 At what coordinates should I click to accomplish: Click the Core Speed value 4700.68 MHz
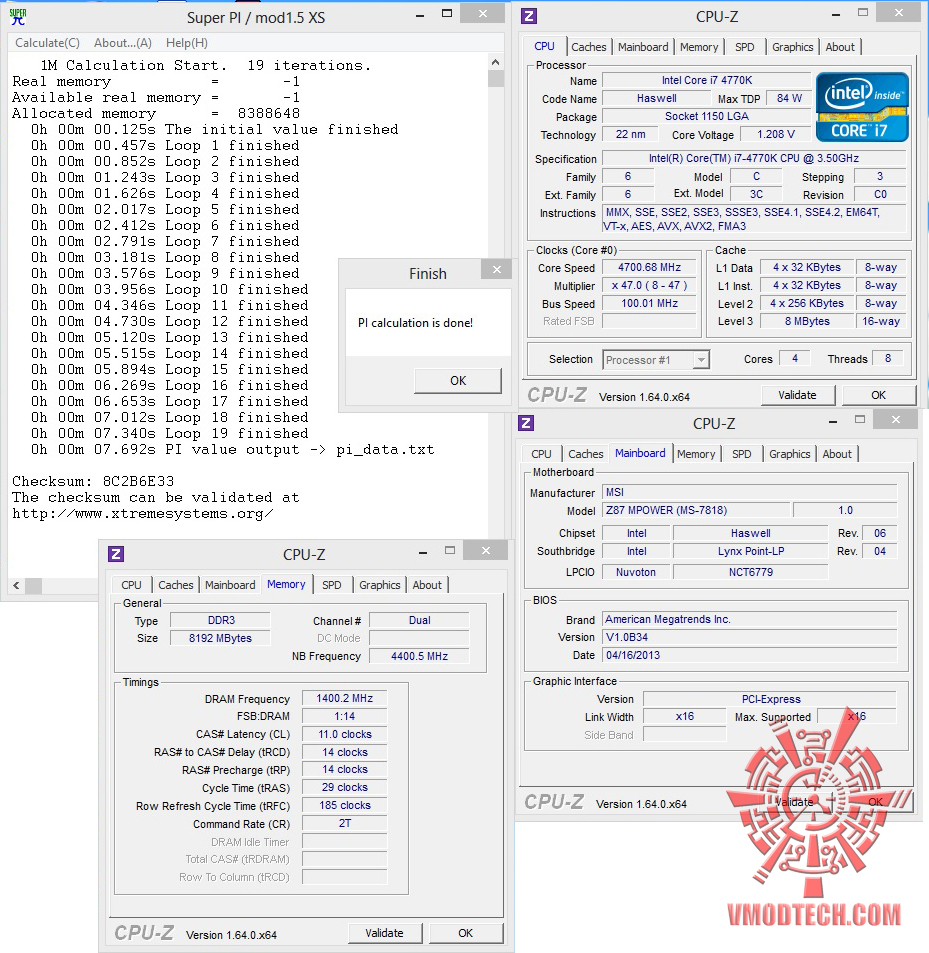[650, 267]
